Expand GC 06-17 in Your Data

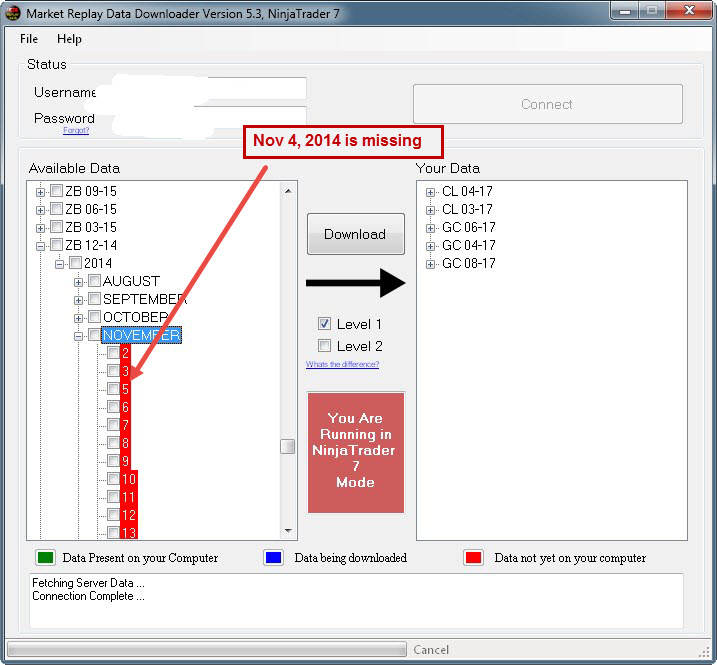click(x=430, y=228)
